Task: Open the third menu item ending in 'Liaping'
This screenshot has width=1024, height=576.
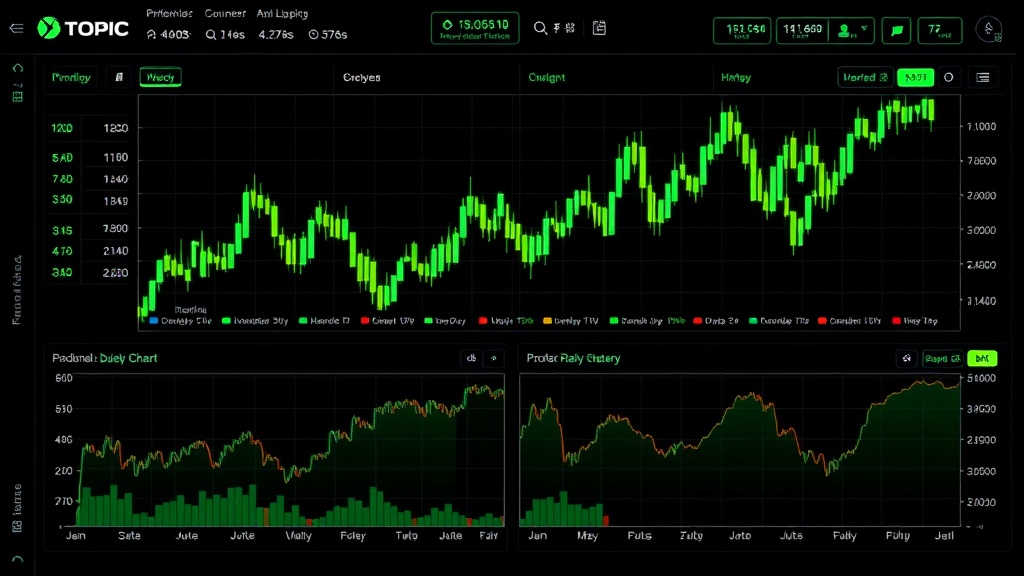Action: 282,13
